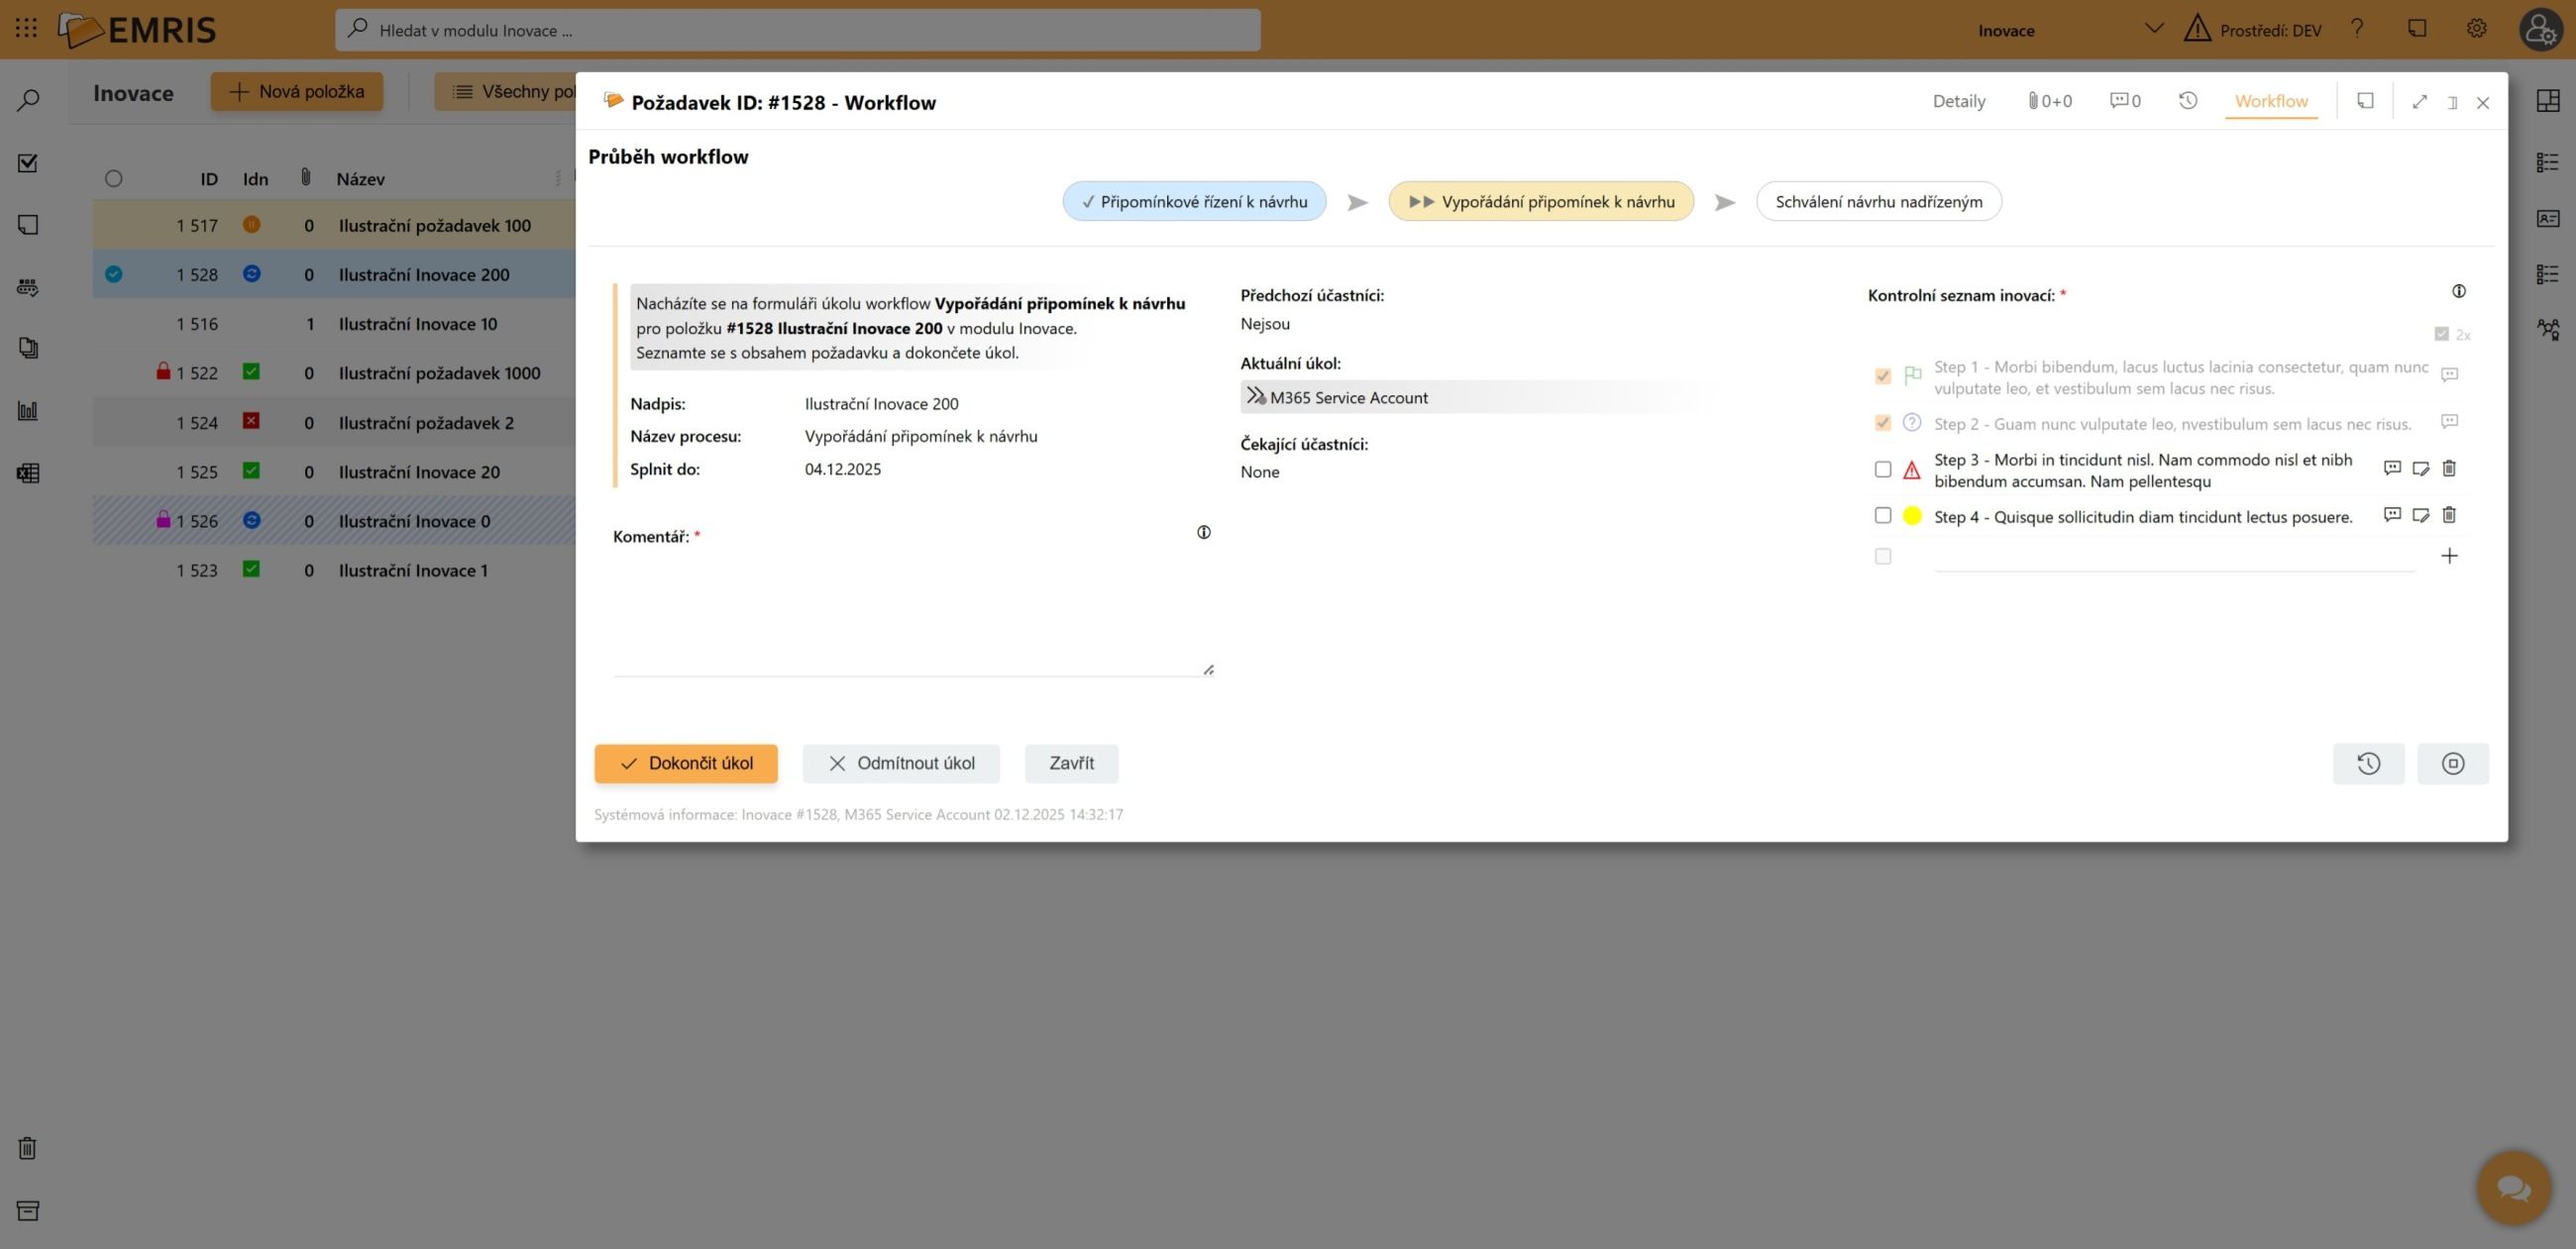Click the comment icon for Step 3
This screenshot has height=1249, width=2576.
[x=2392, y=468]
